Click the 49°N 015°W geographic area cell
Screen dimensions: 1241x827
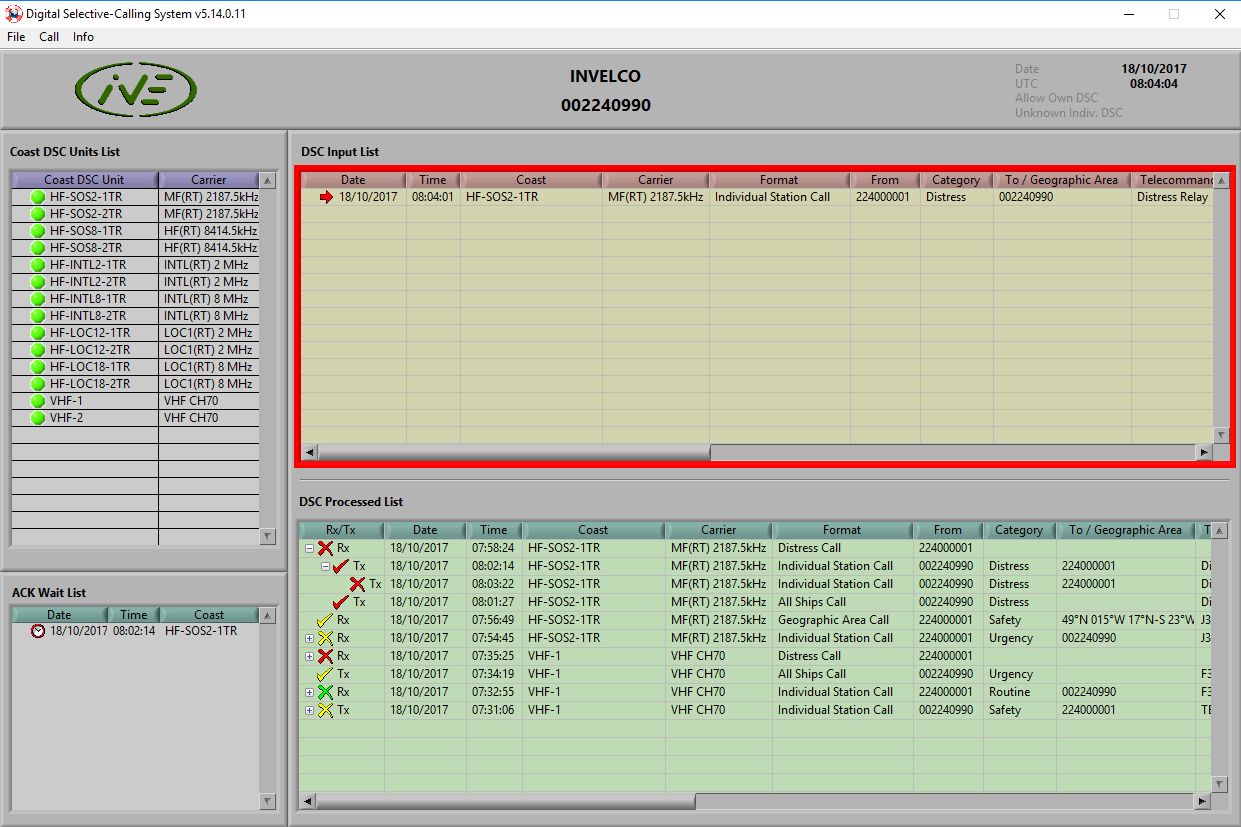point(1127,620)
